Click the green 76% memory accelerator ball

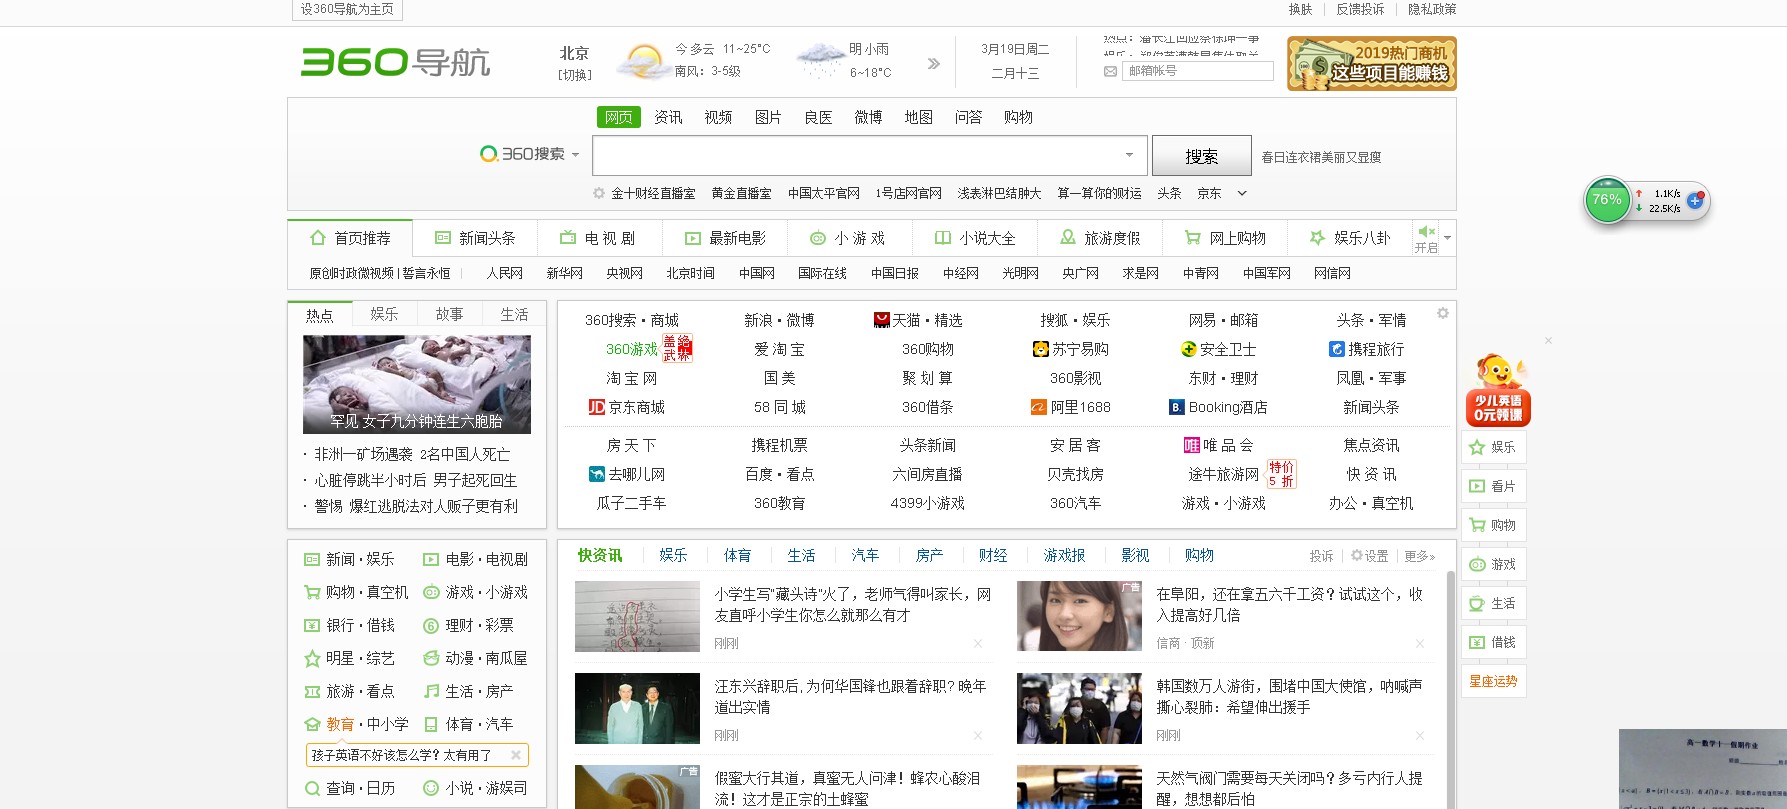pos(1608,200)
